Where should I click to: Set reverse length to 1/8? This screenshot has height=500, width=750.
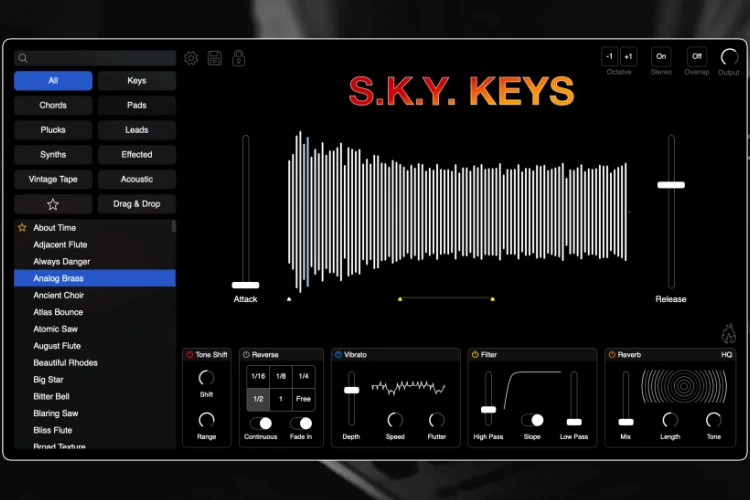[281, 377]
